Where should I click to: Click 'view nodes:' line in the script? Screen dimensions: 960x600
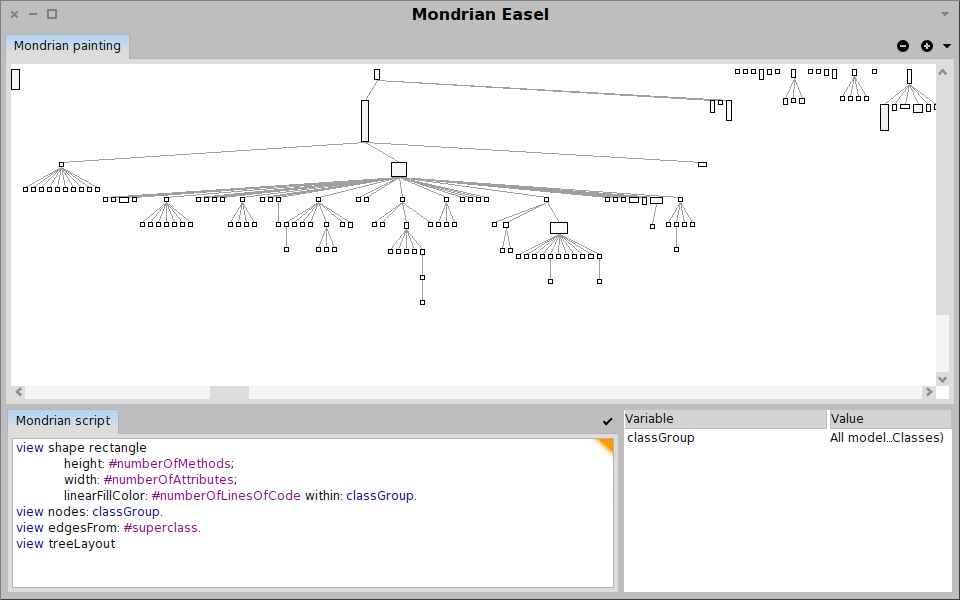[89, 511]
